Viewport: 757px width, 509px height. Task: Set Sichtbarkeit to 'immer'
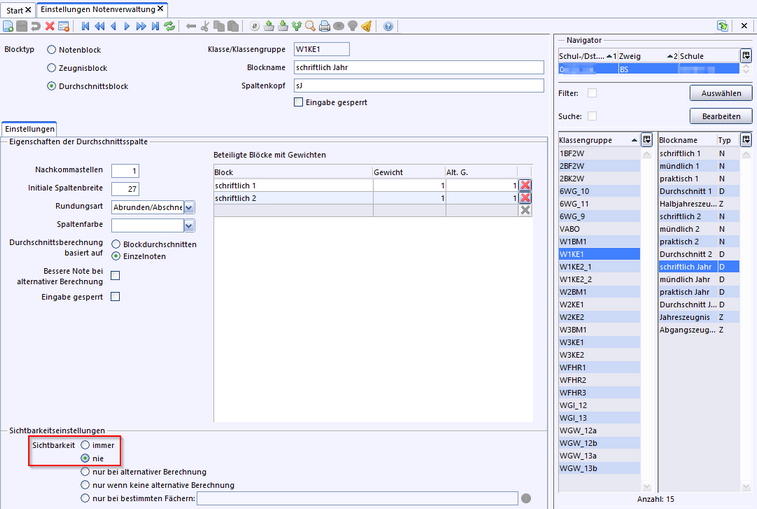[x=86, y=443]
